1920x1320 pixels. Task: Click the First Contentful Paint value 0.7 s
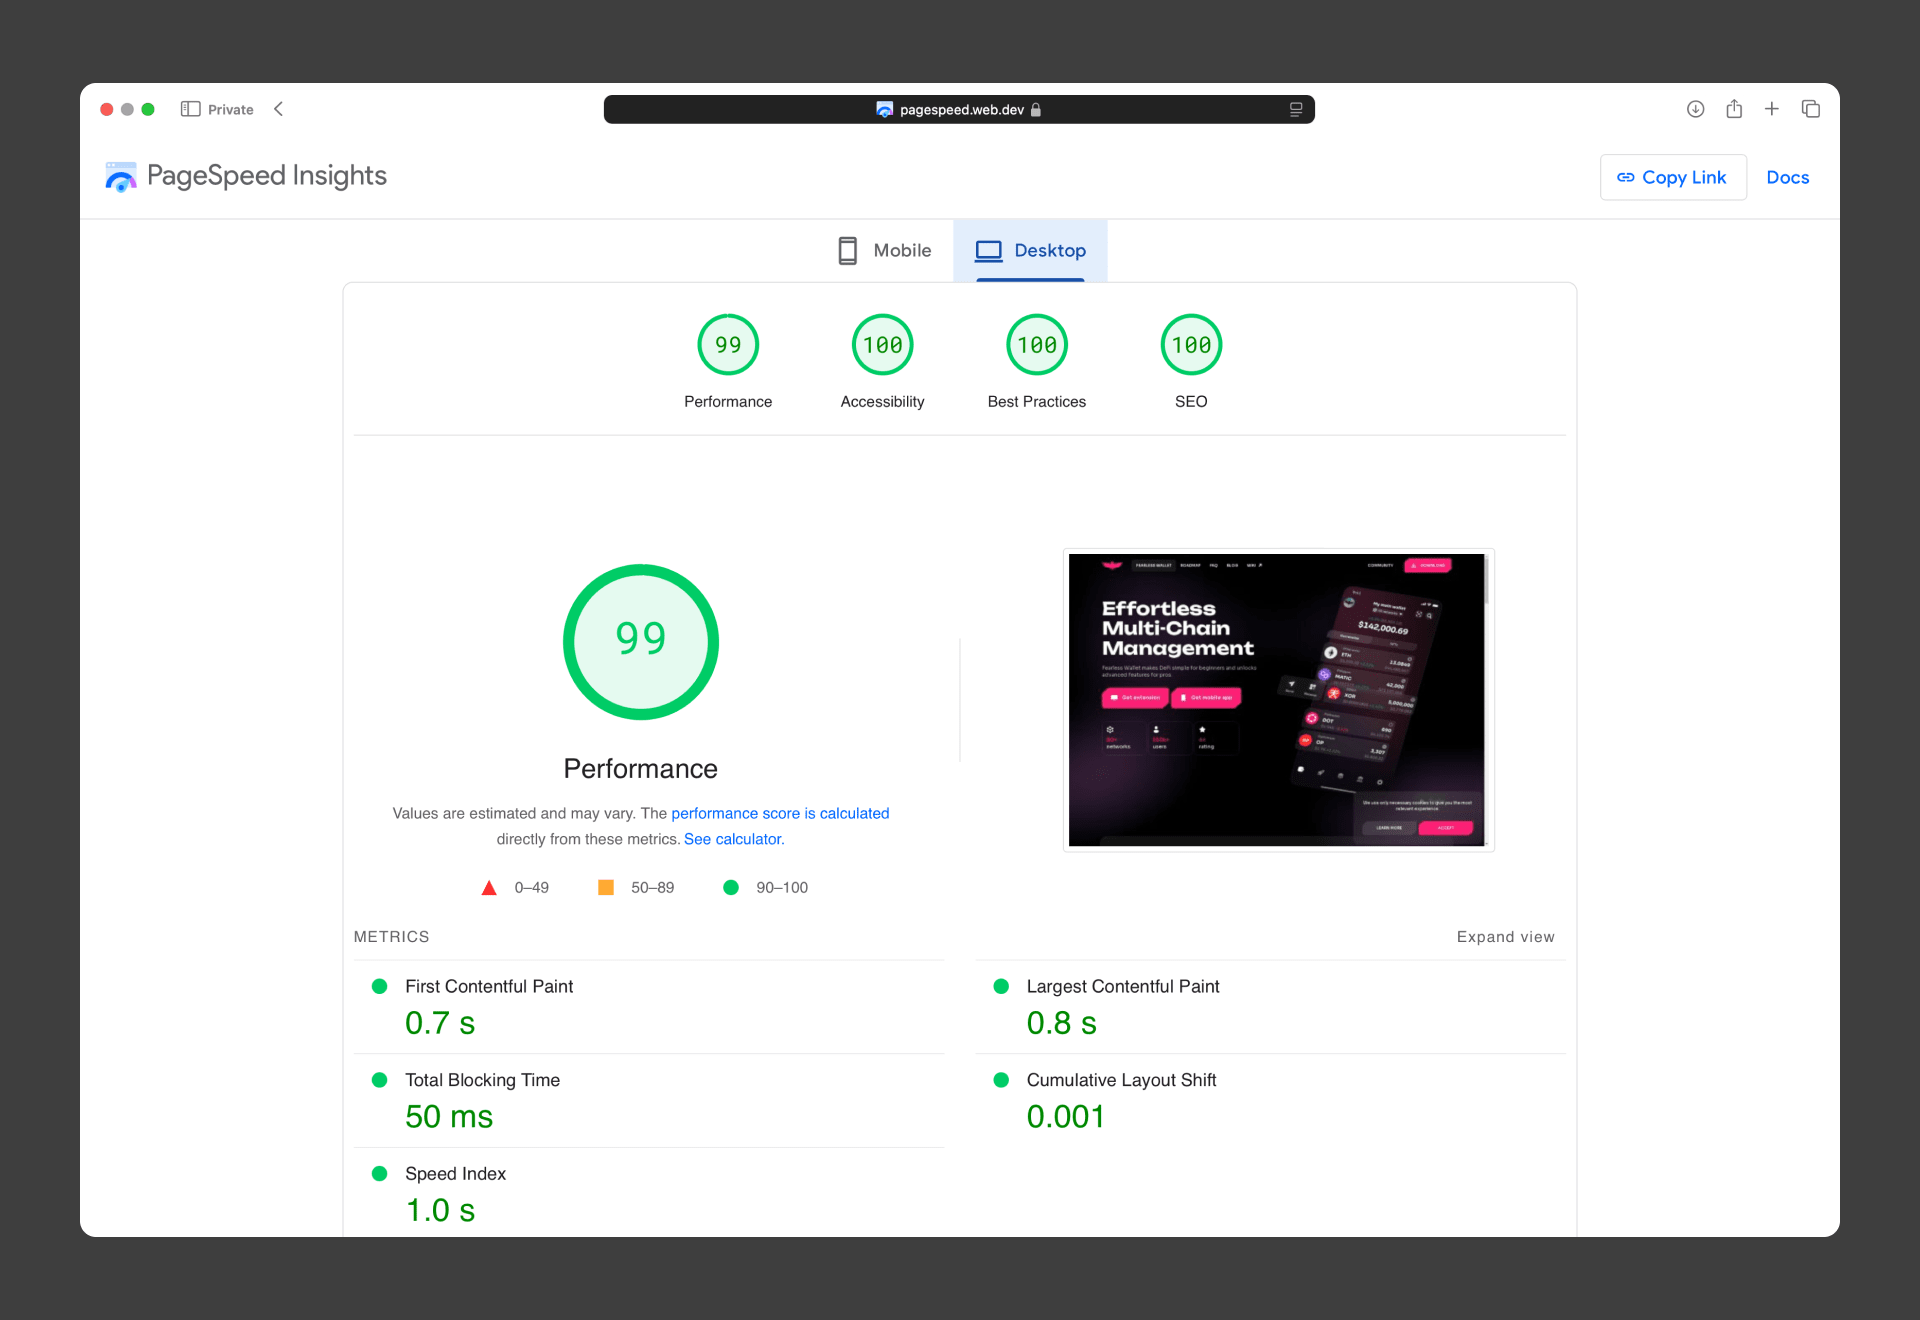440,1023
